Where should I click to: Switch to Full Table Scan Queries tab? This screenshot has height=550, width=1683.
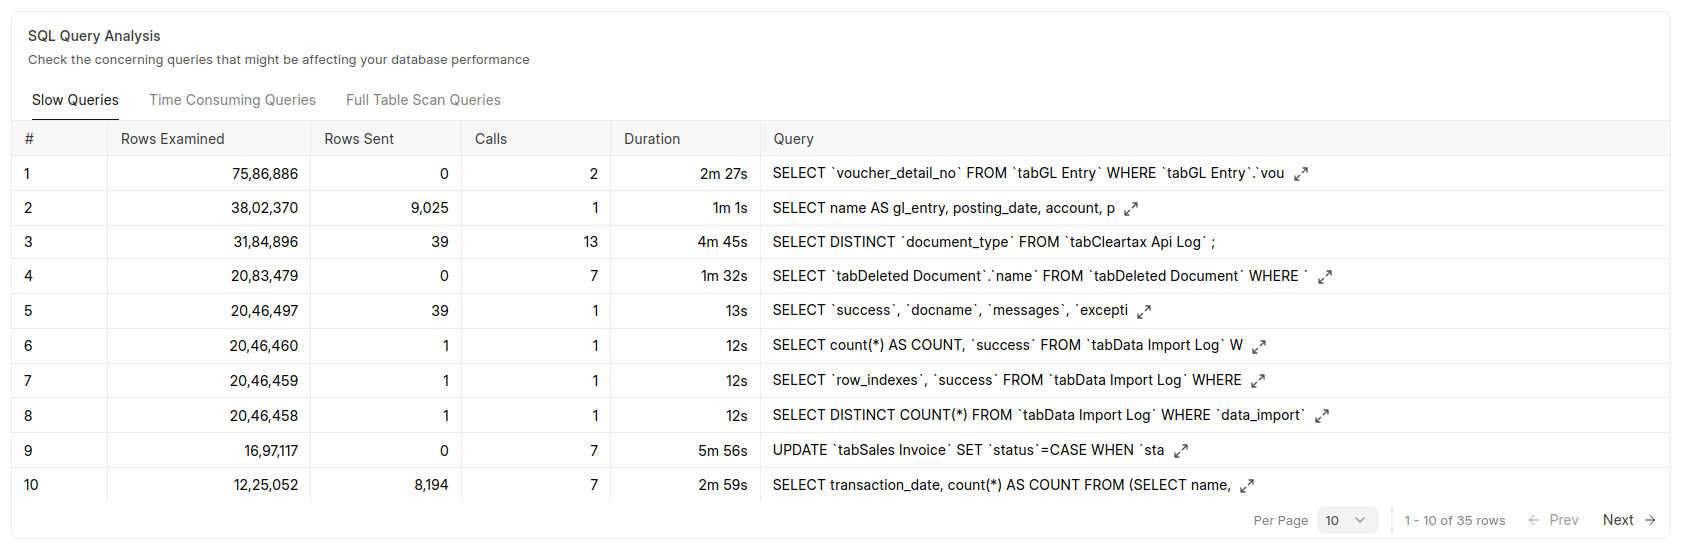(x=423, y=100)
